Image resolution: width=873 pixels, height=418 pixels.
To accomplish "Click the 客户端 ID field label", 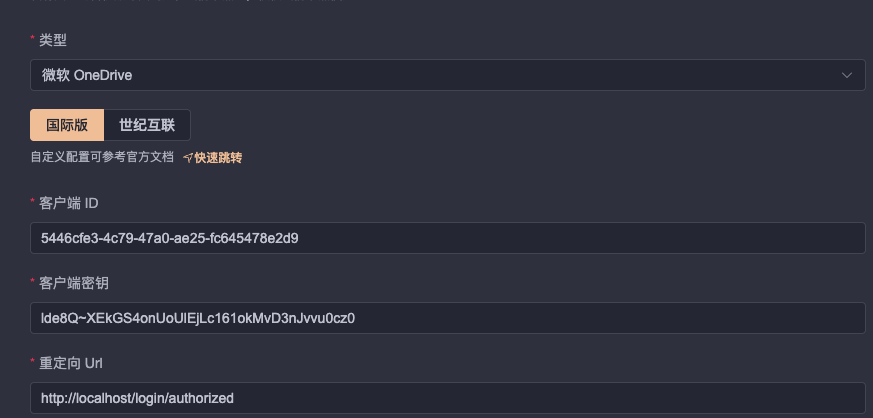I will point(68,203).
